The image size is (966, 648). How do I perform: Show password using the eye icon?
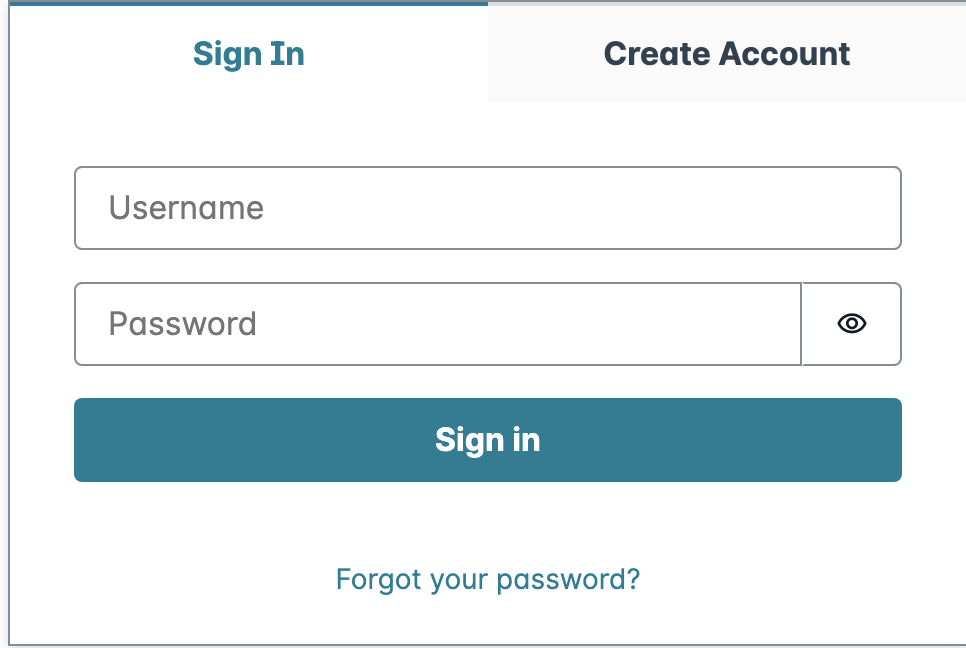pyautogui.click(x=851, y=324)
